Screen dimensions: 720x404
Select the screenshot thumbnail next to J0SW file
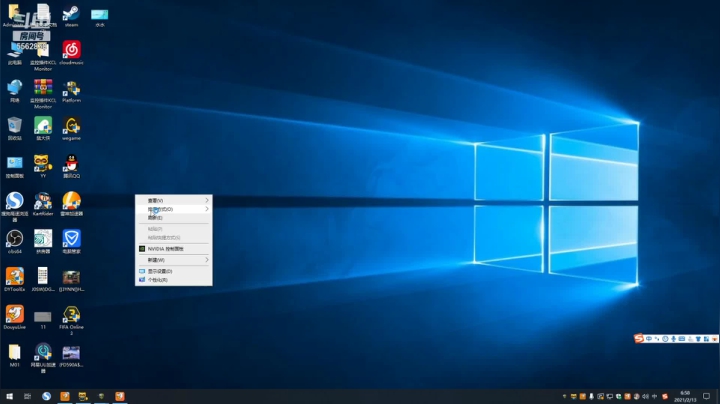pyautogui.click(x=71, y=280)
